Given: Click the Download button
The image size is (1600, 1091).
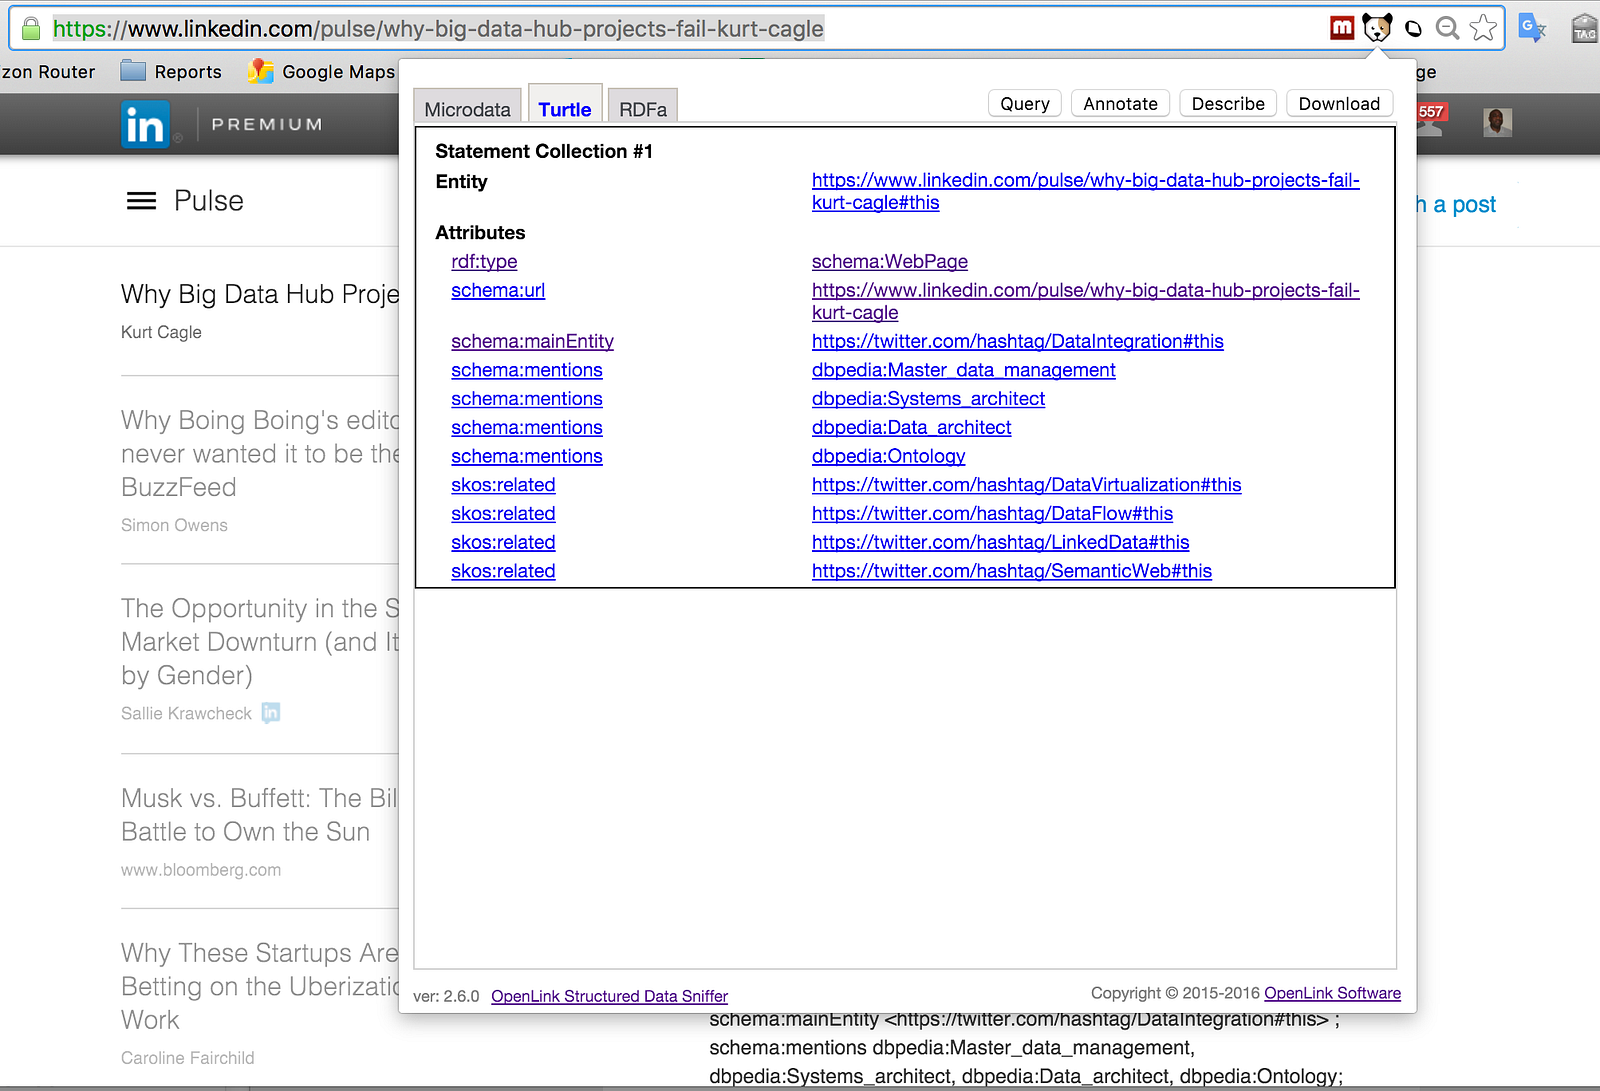Looking at the screenshot, I should (x=1338, y=104).
